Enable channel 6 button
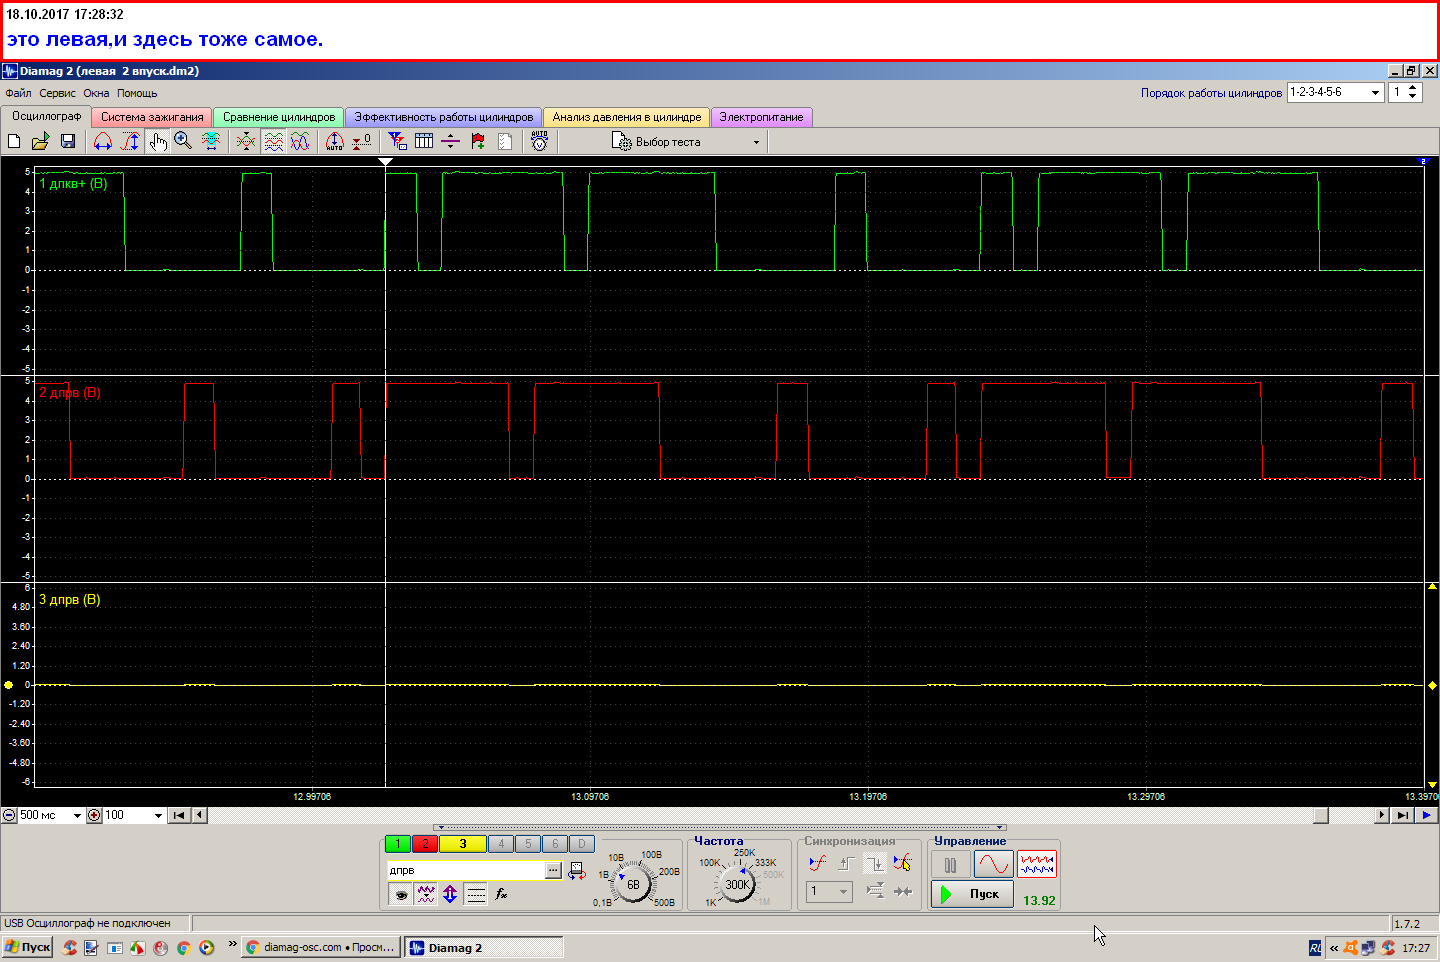This screenshot has width=1440, height=962. pyautogui.click(x=555, y=844)
